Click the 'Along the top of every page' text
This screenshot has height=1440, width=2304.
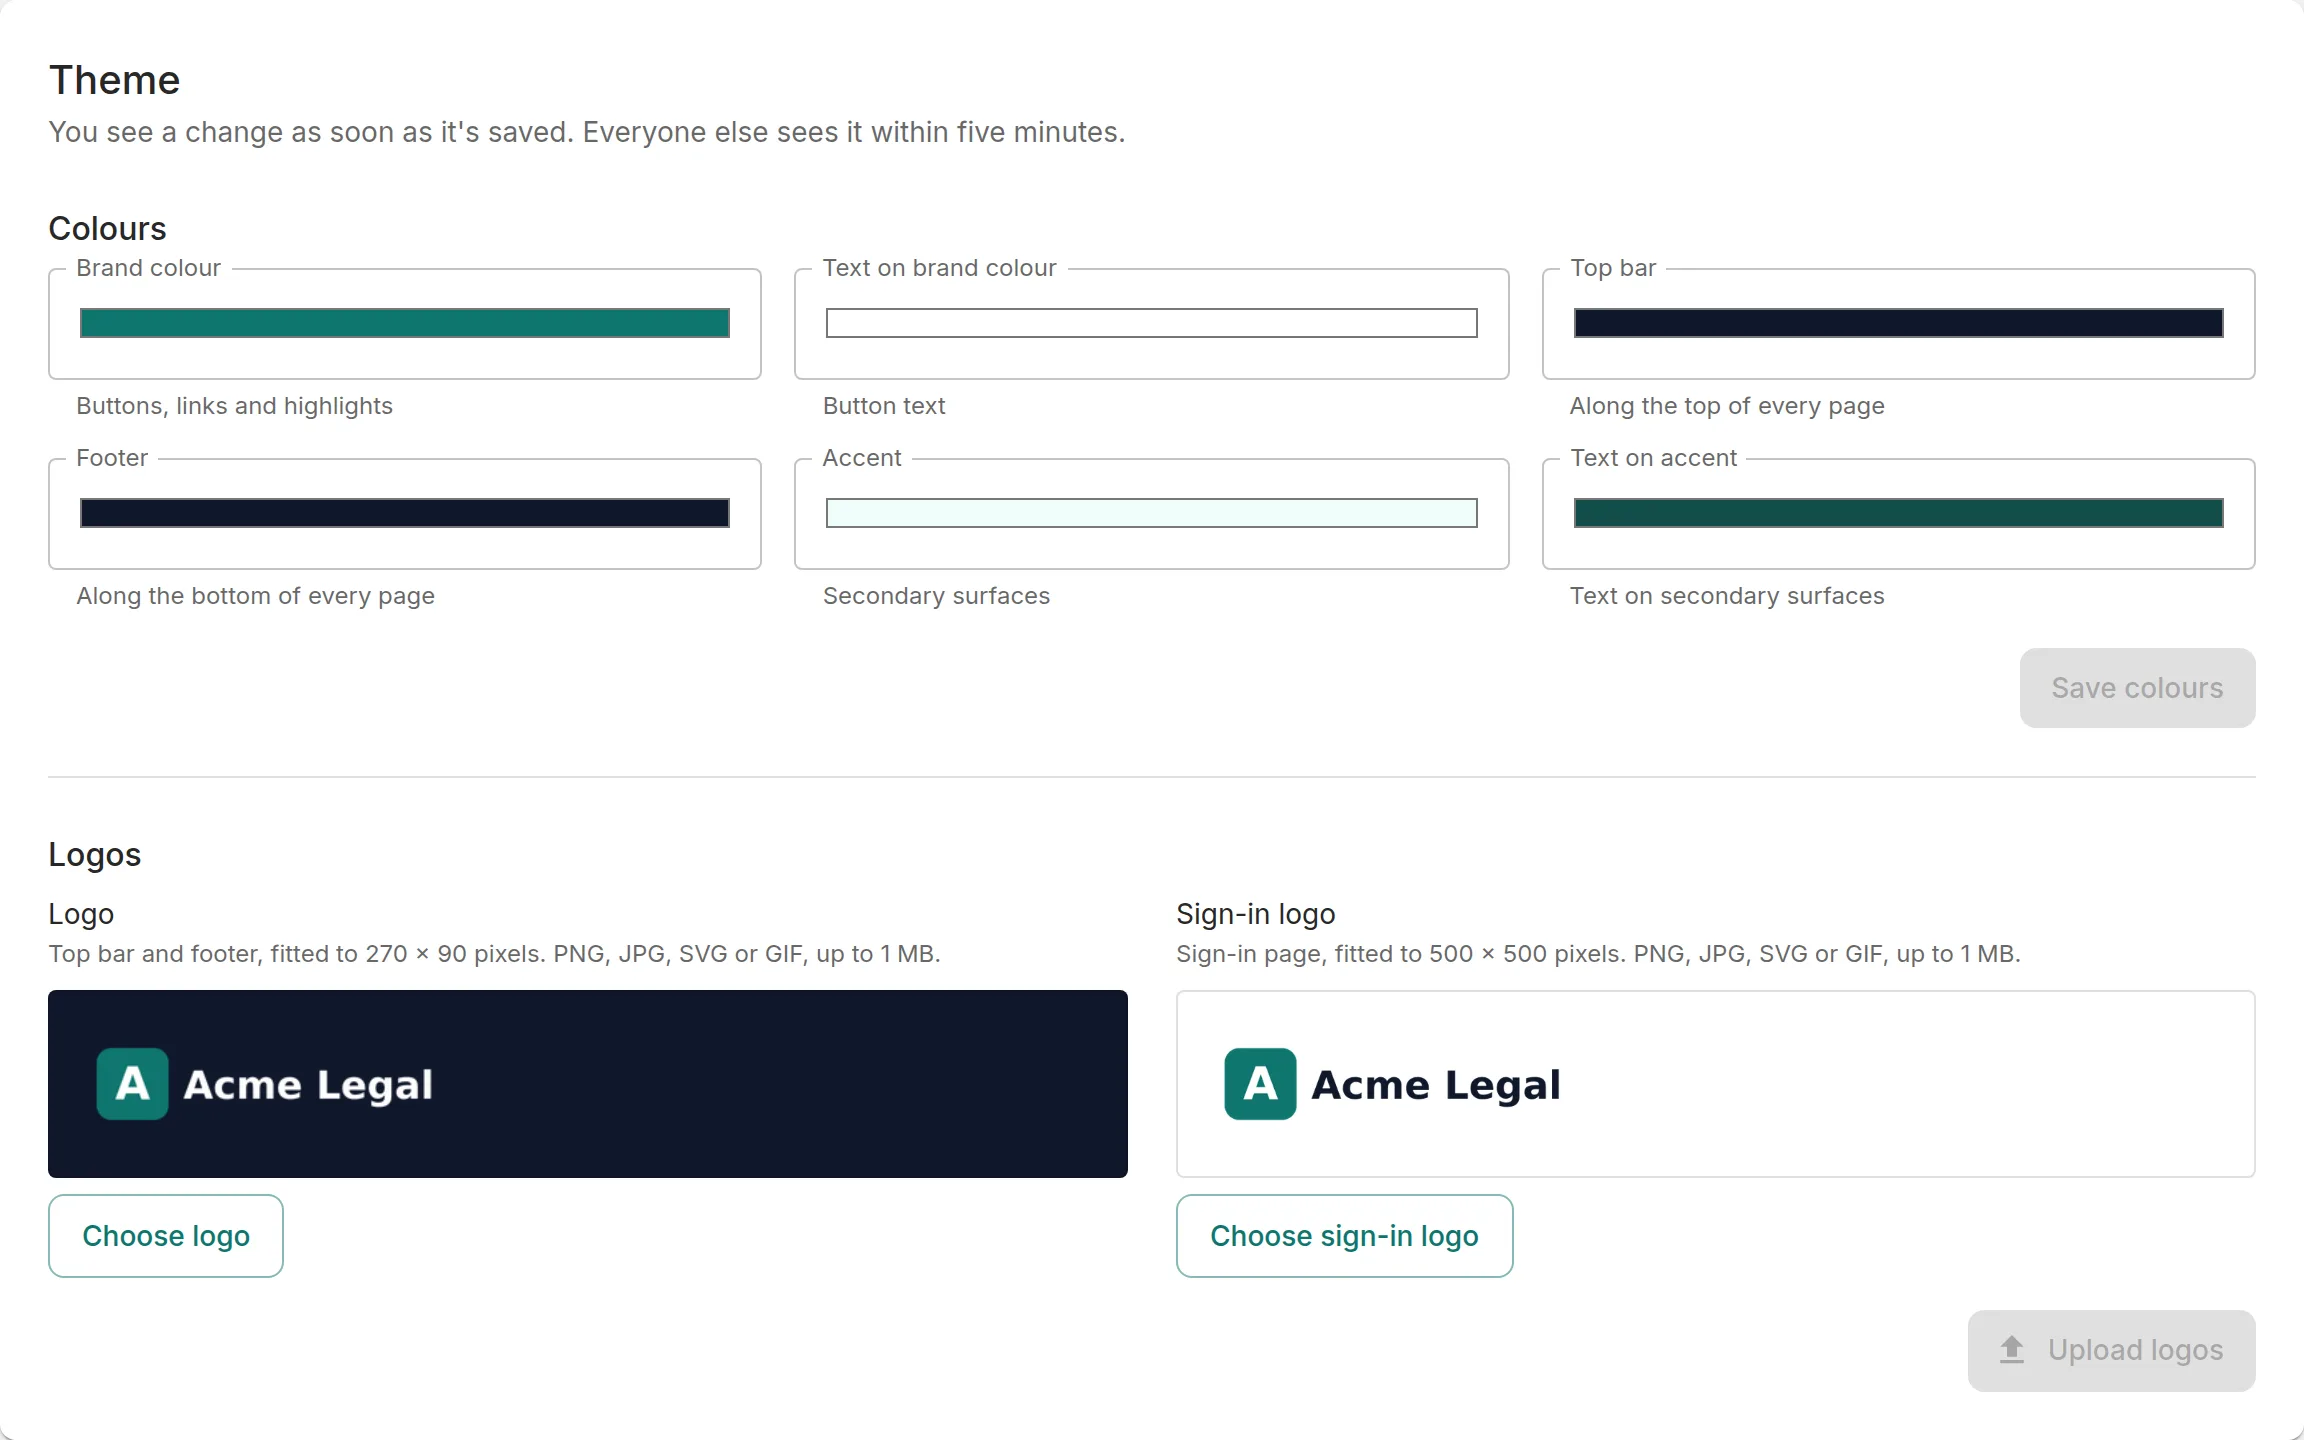tap(1727, 406)
